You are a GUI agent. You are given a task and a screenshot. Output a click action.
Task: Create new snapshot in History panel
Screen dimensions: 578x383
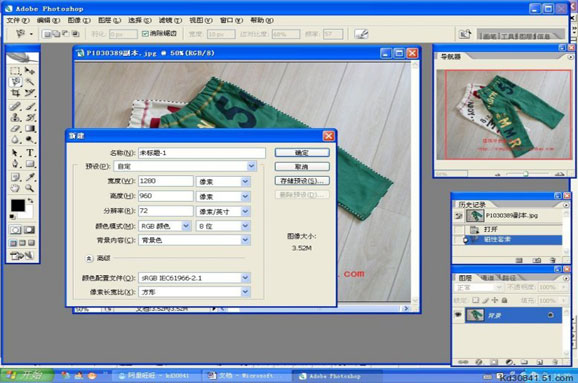click(537, 260)
